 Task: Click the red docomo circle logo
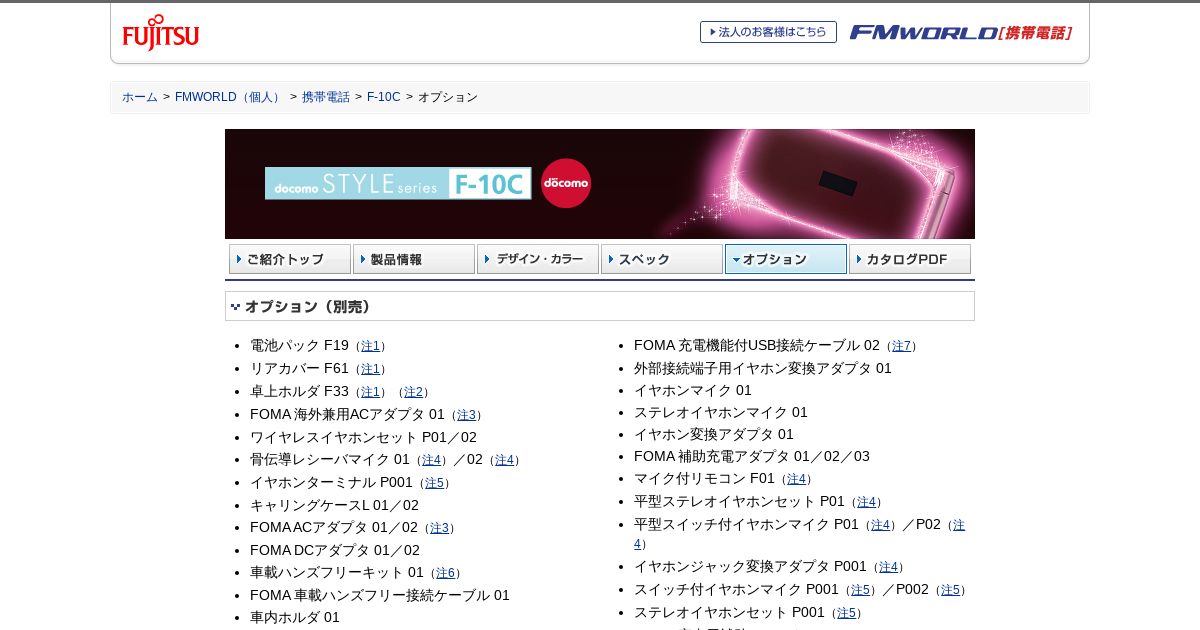pos(566,183)
